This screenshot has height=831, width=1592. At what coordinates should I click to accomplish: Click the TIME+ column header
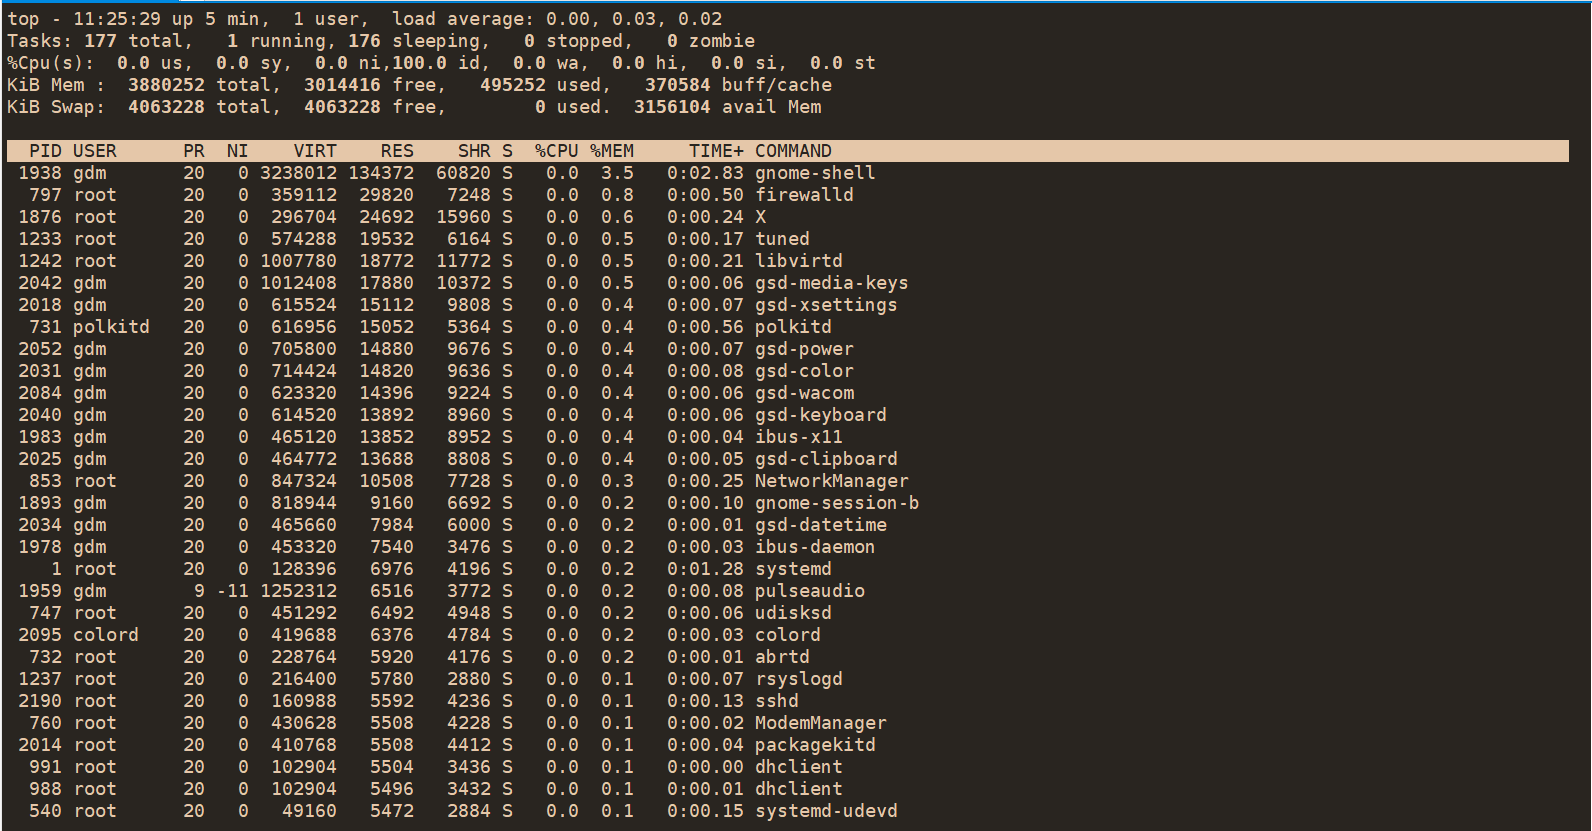coord(716,151)
